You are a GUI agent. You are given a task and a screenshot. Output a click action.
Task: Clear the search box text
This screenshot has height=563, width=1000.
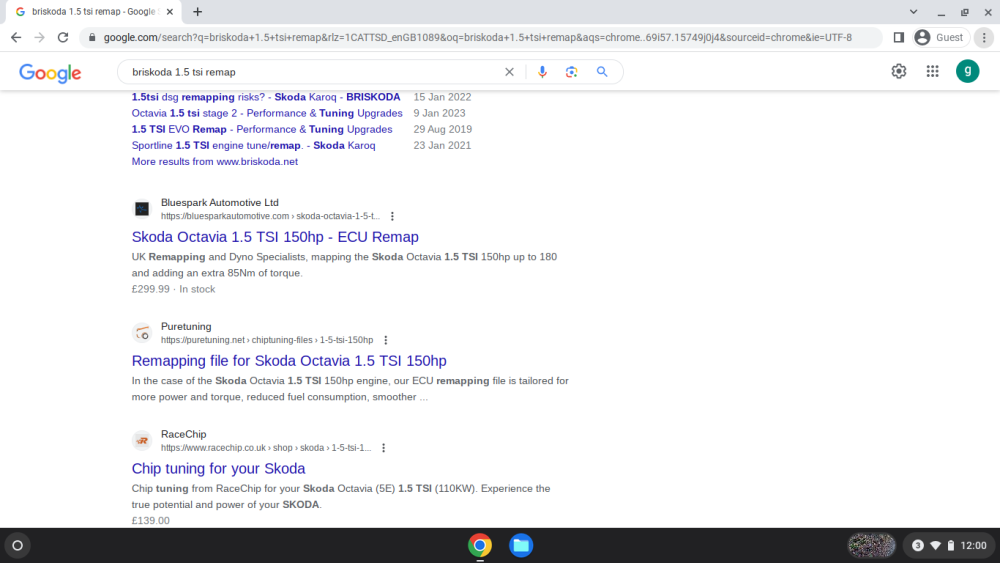point(509,72)
